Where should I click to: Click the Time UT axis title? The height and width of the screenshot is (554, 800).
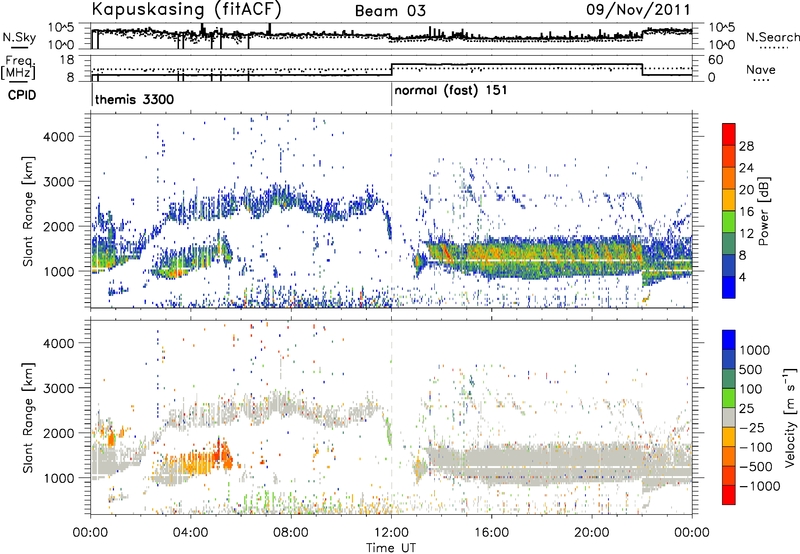click(391, 548)
